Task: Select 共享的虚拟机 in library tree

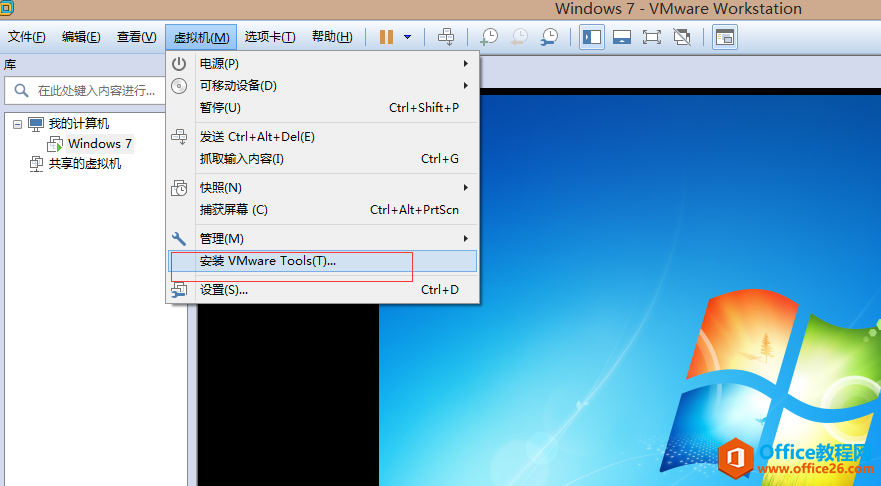Action: (x=84, y=164)
